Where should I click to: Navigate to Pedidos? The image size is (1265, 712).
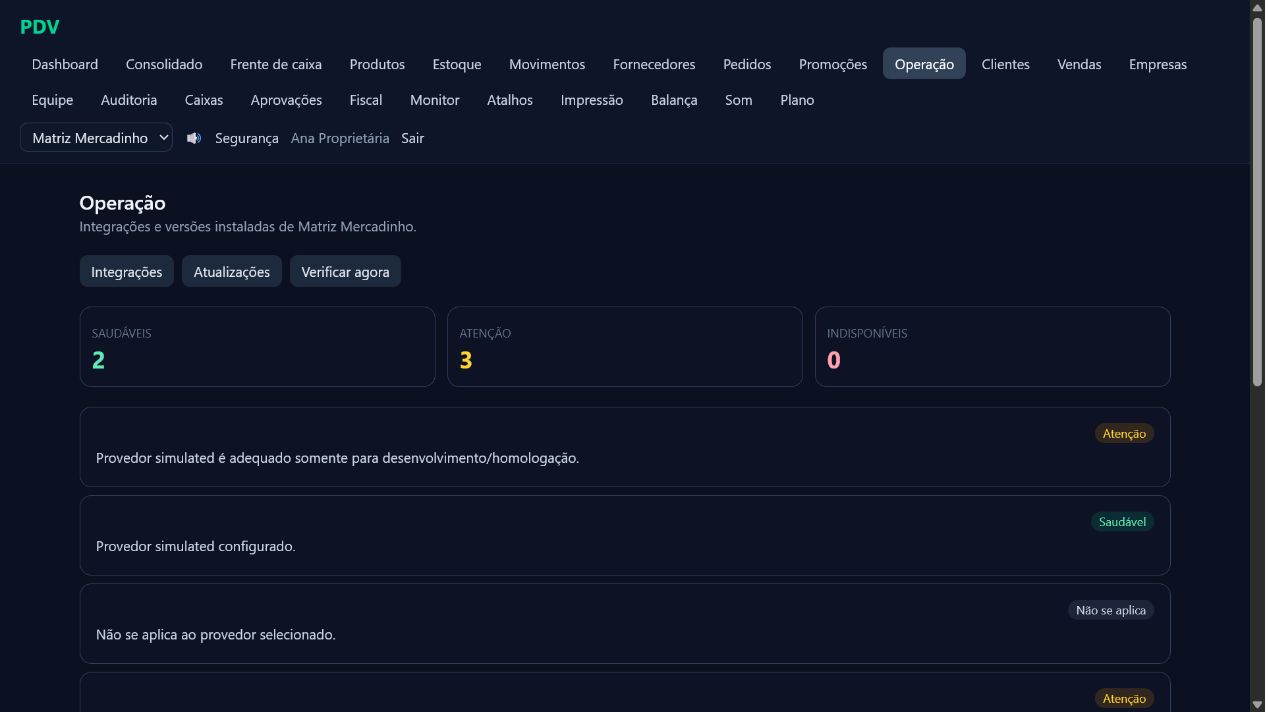[747, 64]
